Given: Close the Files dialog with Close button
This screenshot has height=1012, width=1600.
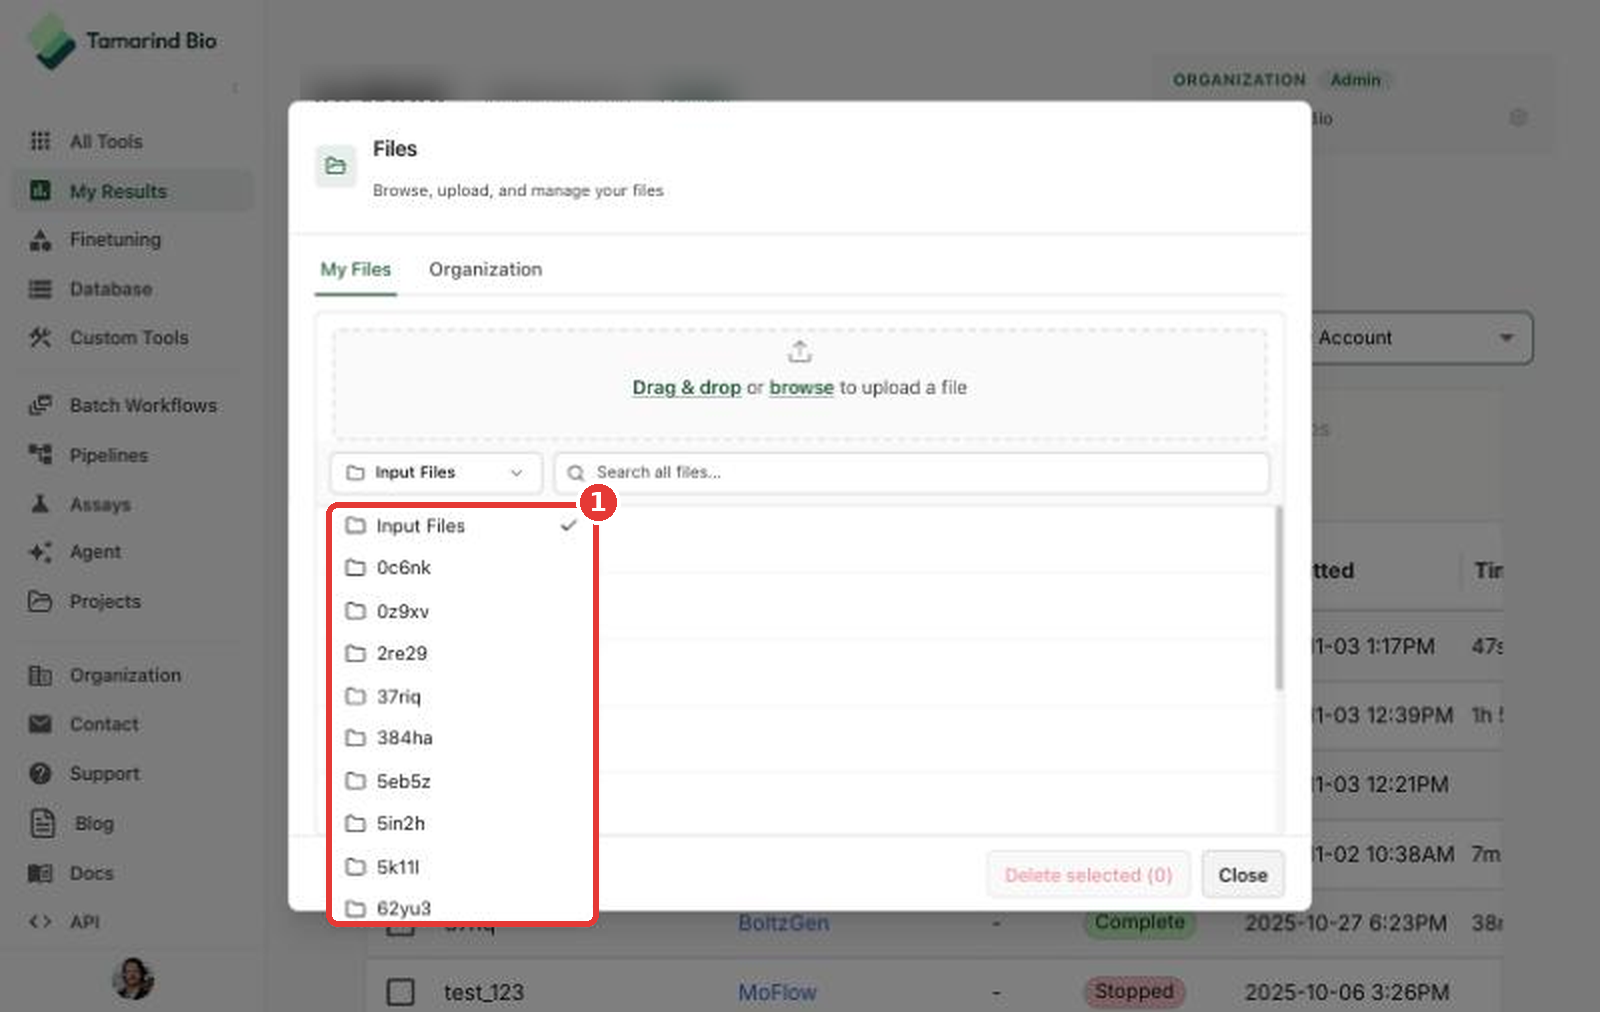Looking at the screenshot, I should (1243, 875).
